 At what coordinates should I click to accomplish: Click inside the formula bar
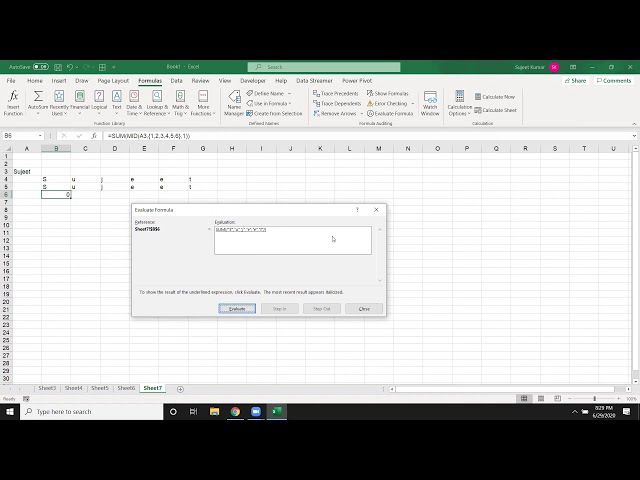tap(365, 136)
